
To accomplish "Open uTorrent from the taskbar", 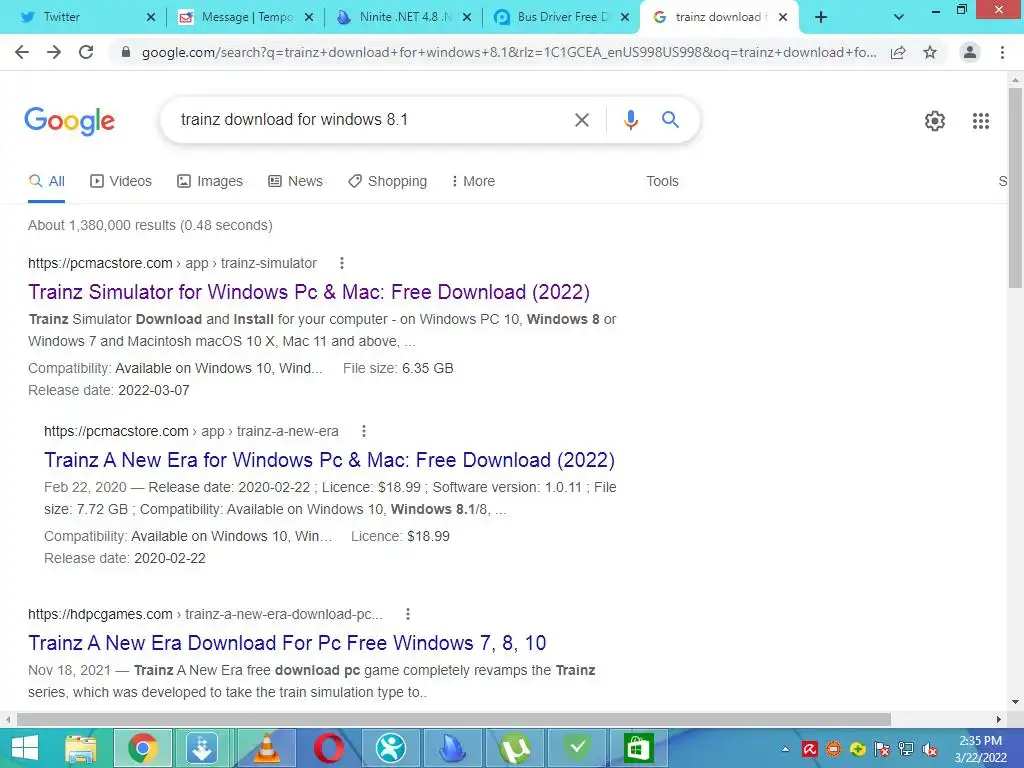I will pos(515,748).
